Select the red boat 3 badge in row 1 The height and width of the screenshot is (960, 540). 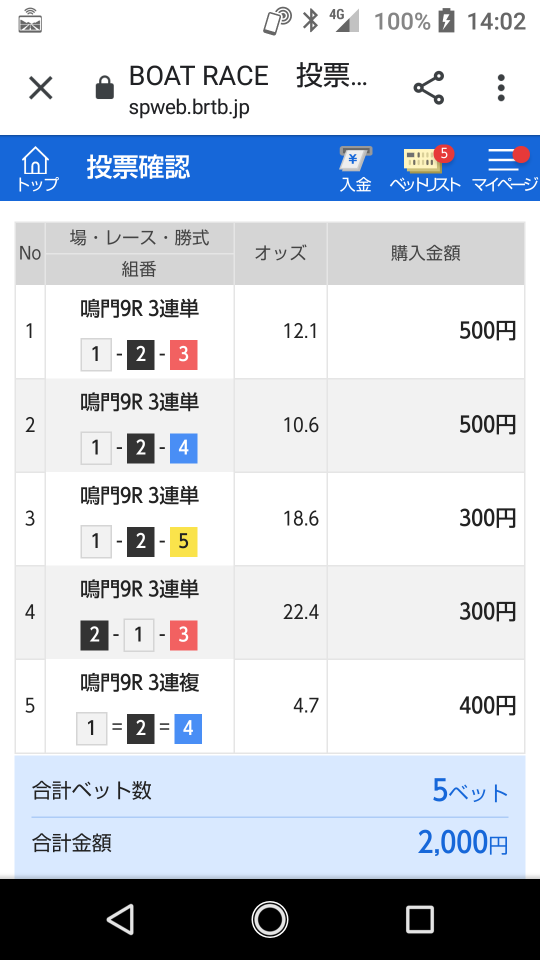click(x=184, y=355)
